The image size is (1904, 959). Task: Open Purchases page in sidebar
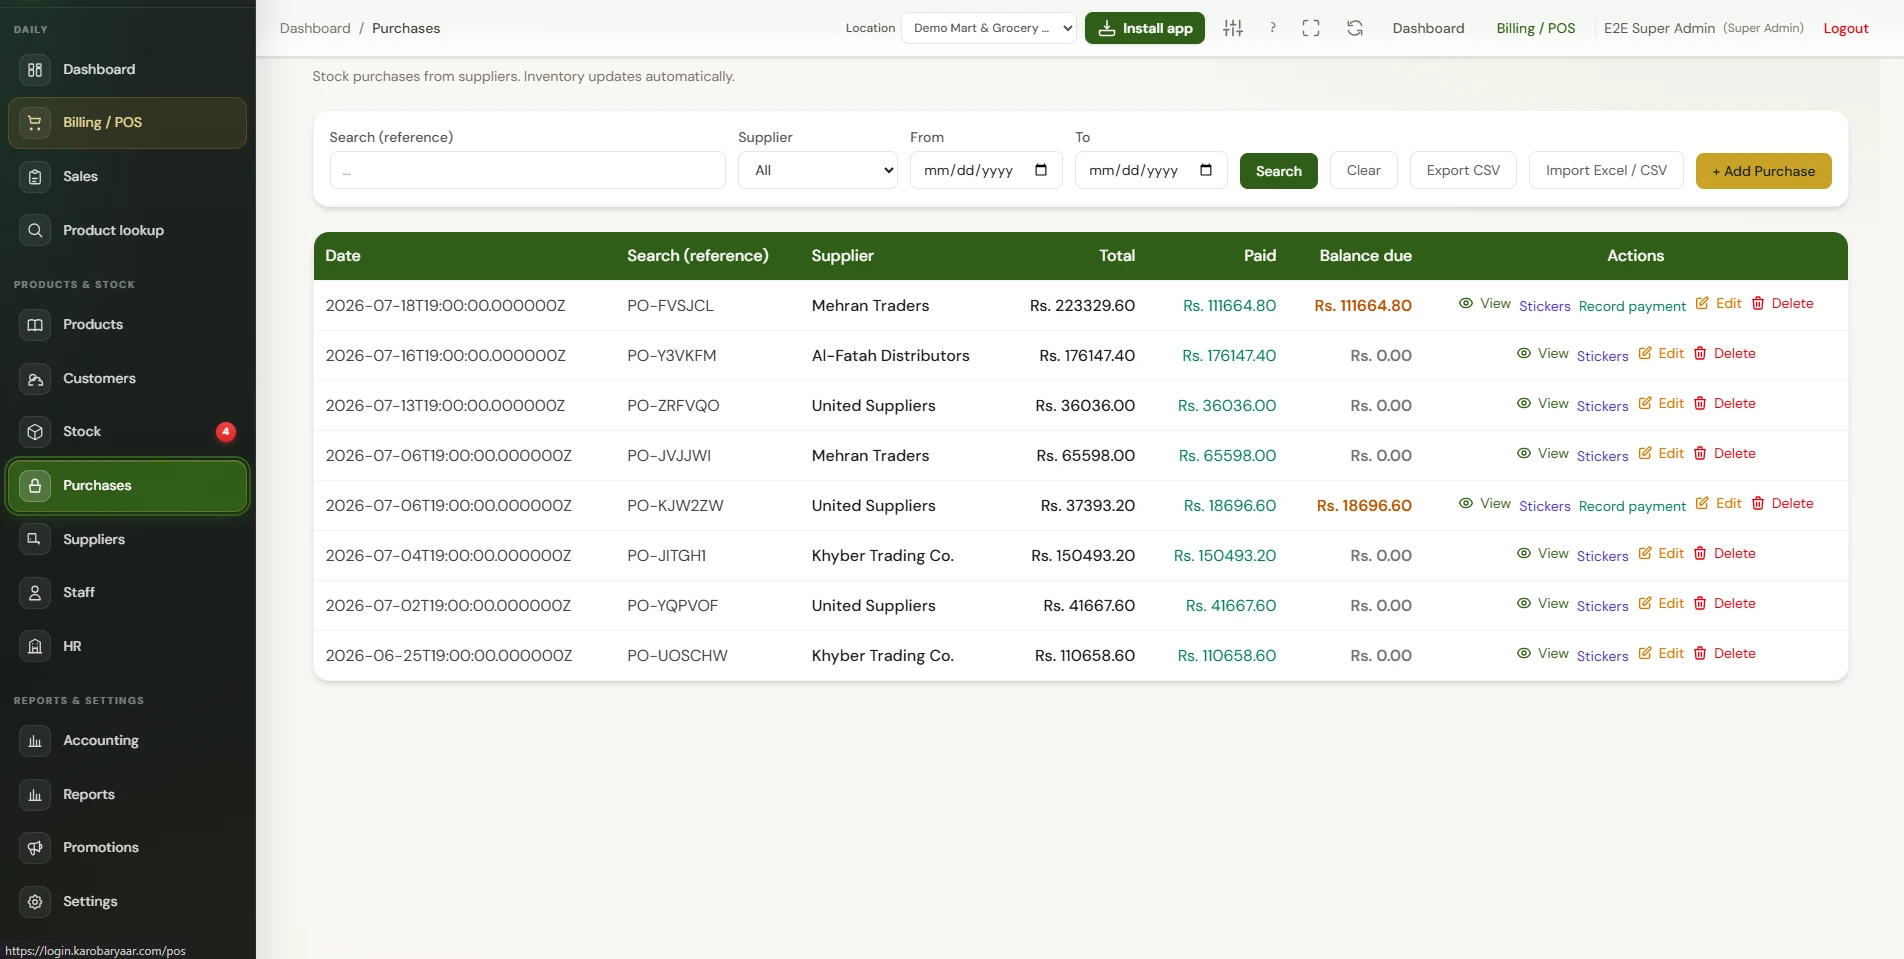(127, 486)
